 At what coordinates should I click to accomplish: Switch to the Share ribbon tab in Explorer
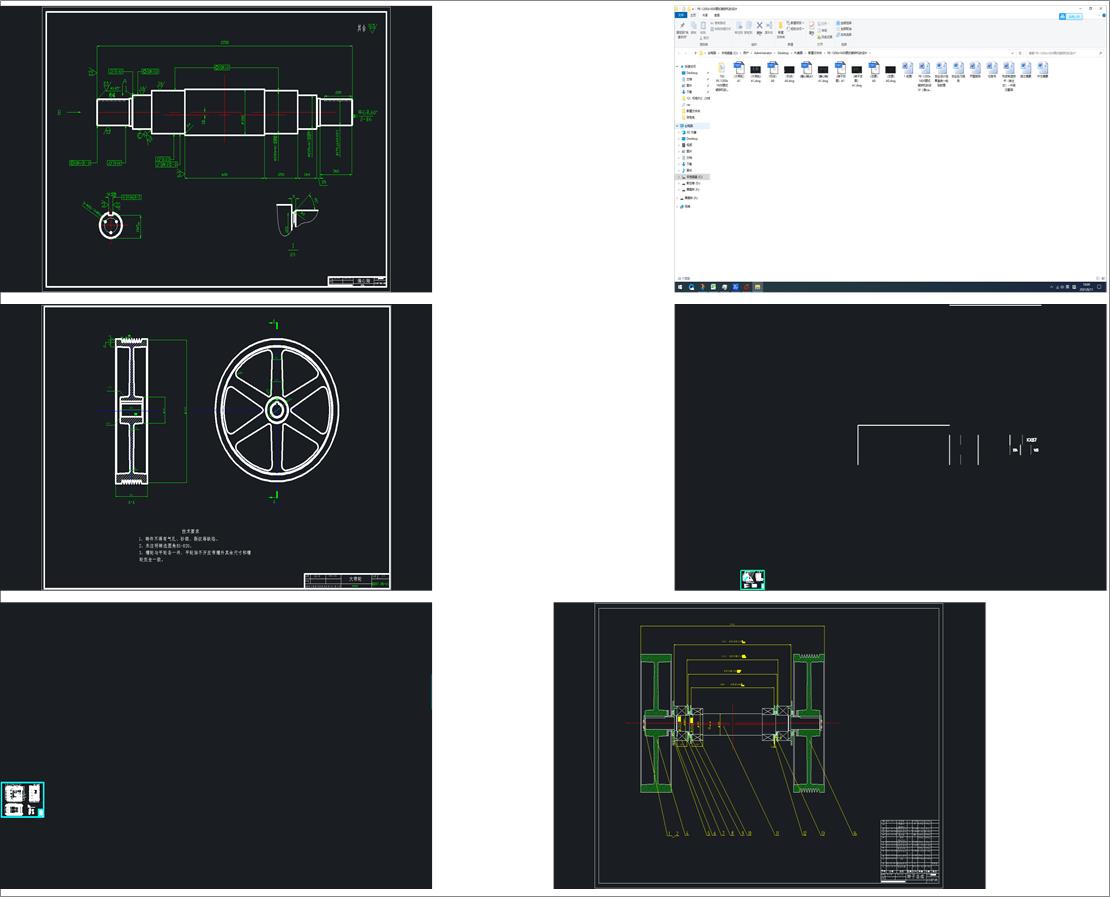(705, 15)
